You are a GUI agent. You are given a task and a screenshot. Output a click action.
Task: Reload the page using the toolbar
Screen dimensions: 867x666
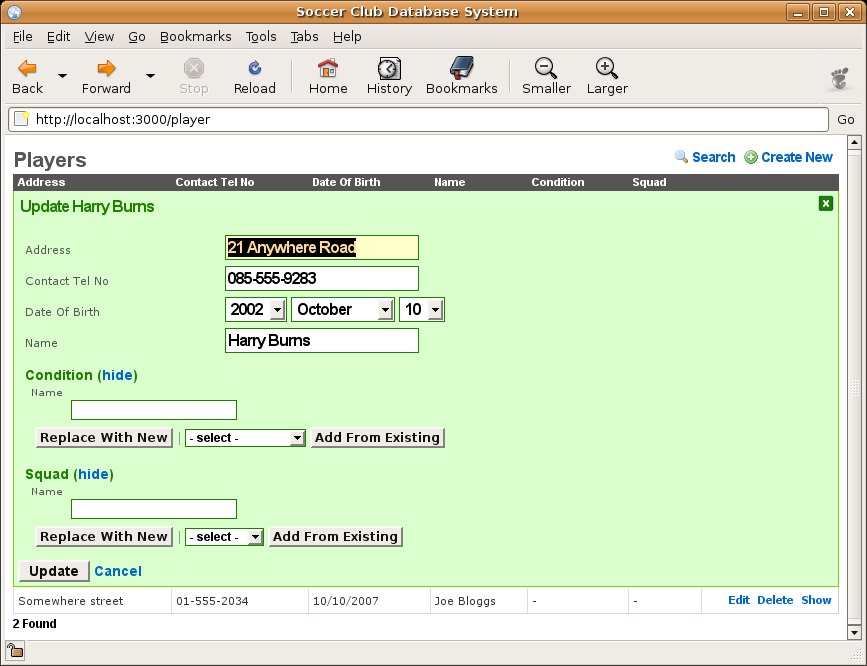[254, 69]
